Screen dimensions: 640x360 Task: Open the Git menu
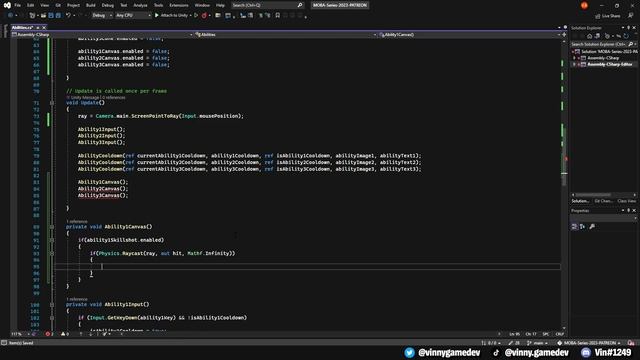(x=58, y=5)
